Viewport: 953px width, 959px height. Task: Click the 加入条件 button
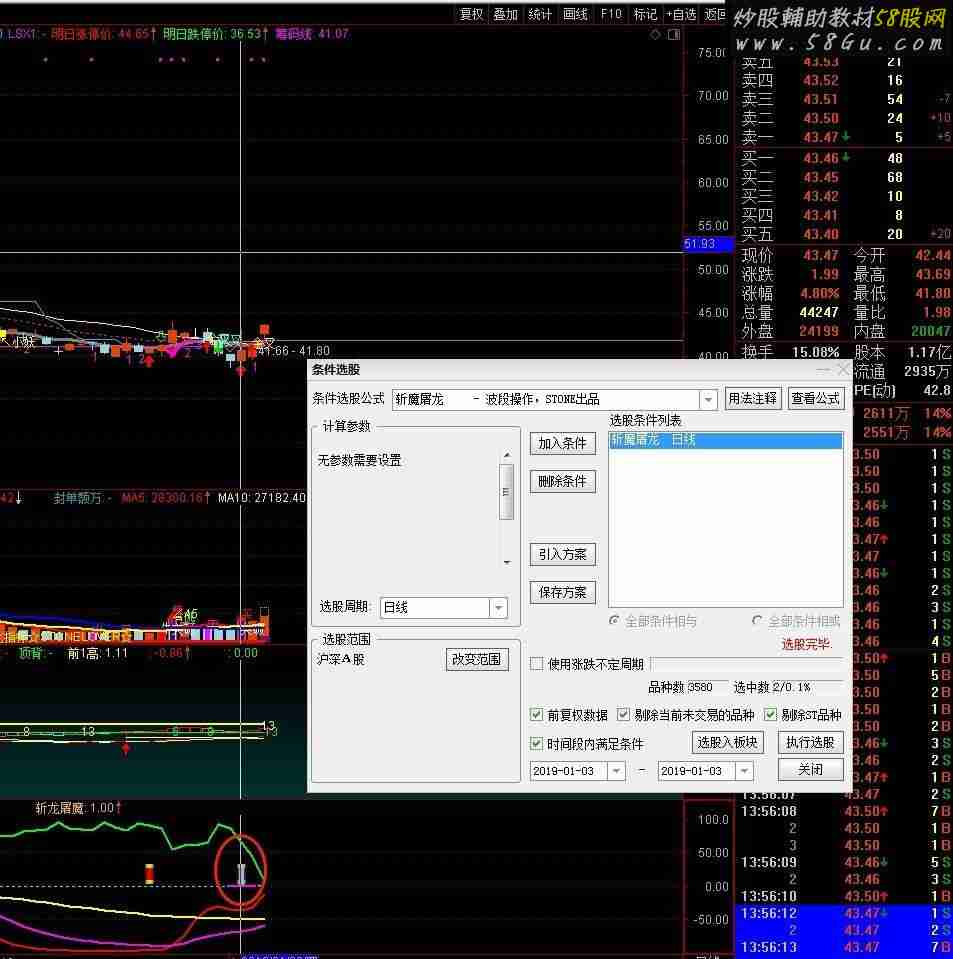click(x=563, y=443)
